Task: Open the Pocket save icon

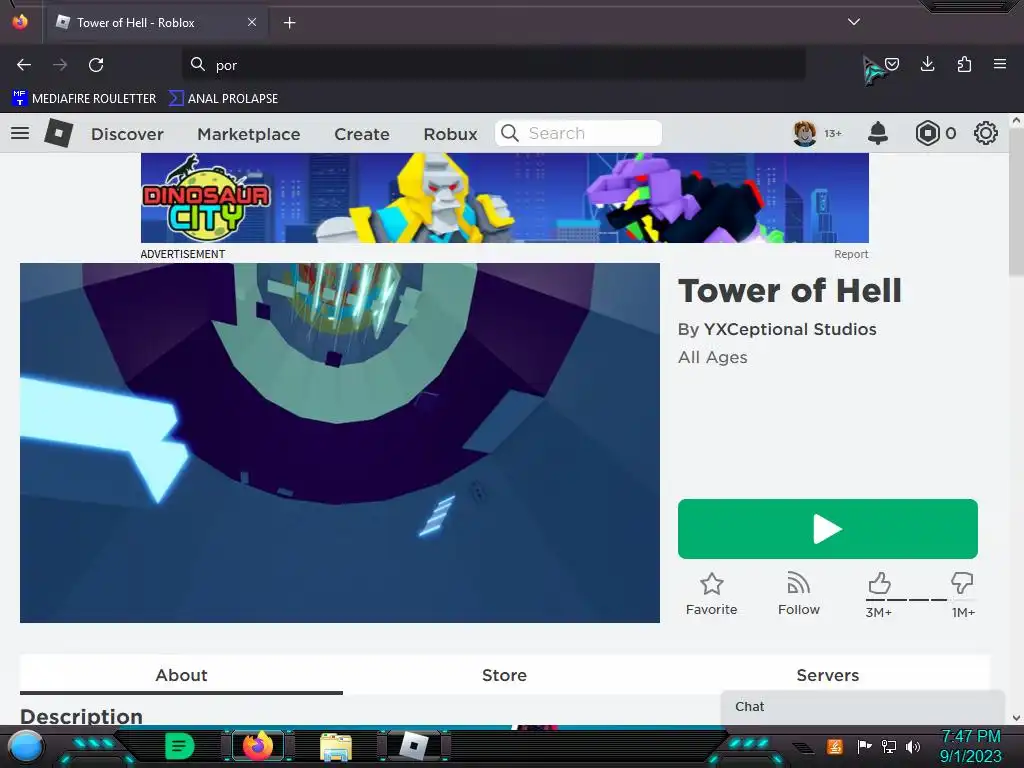Action: tap(892, 64)
